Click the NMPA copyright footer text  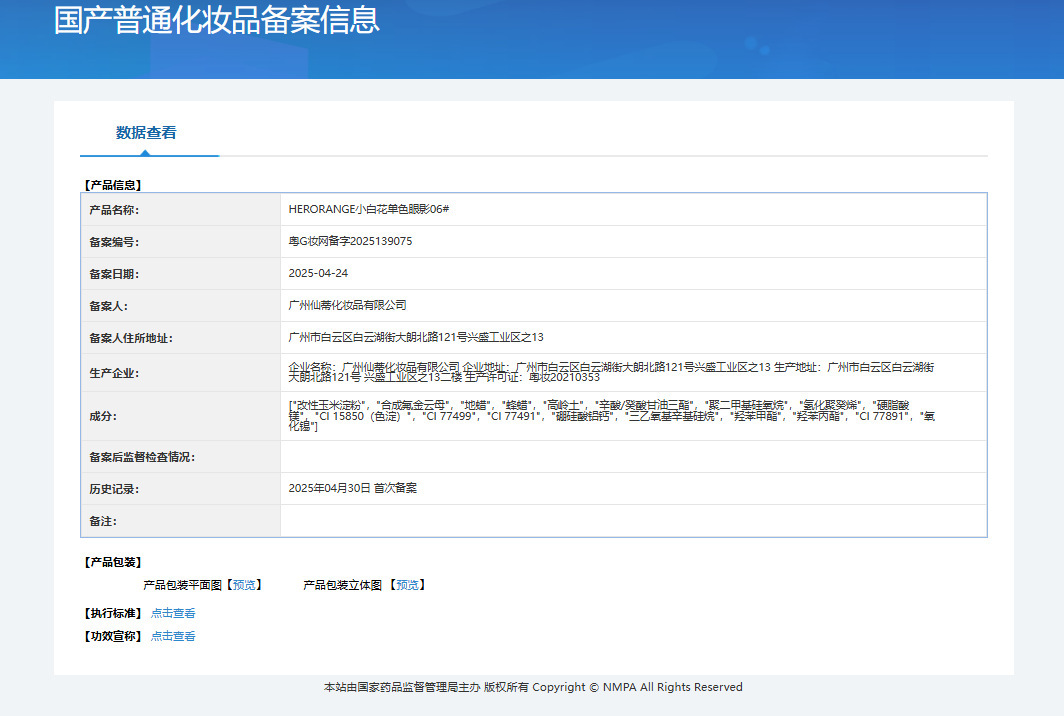(533, 687)
